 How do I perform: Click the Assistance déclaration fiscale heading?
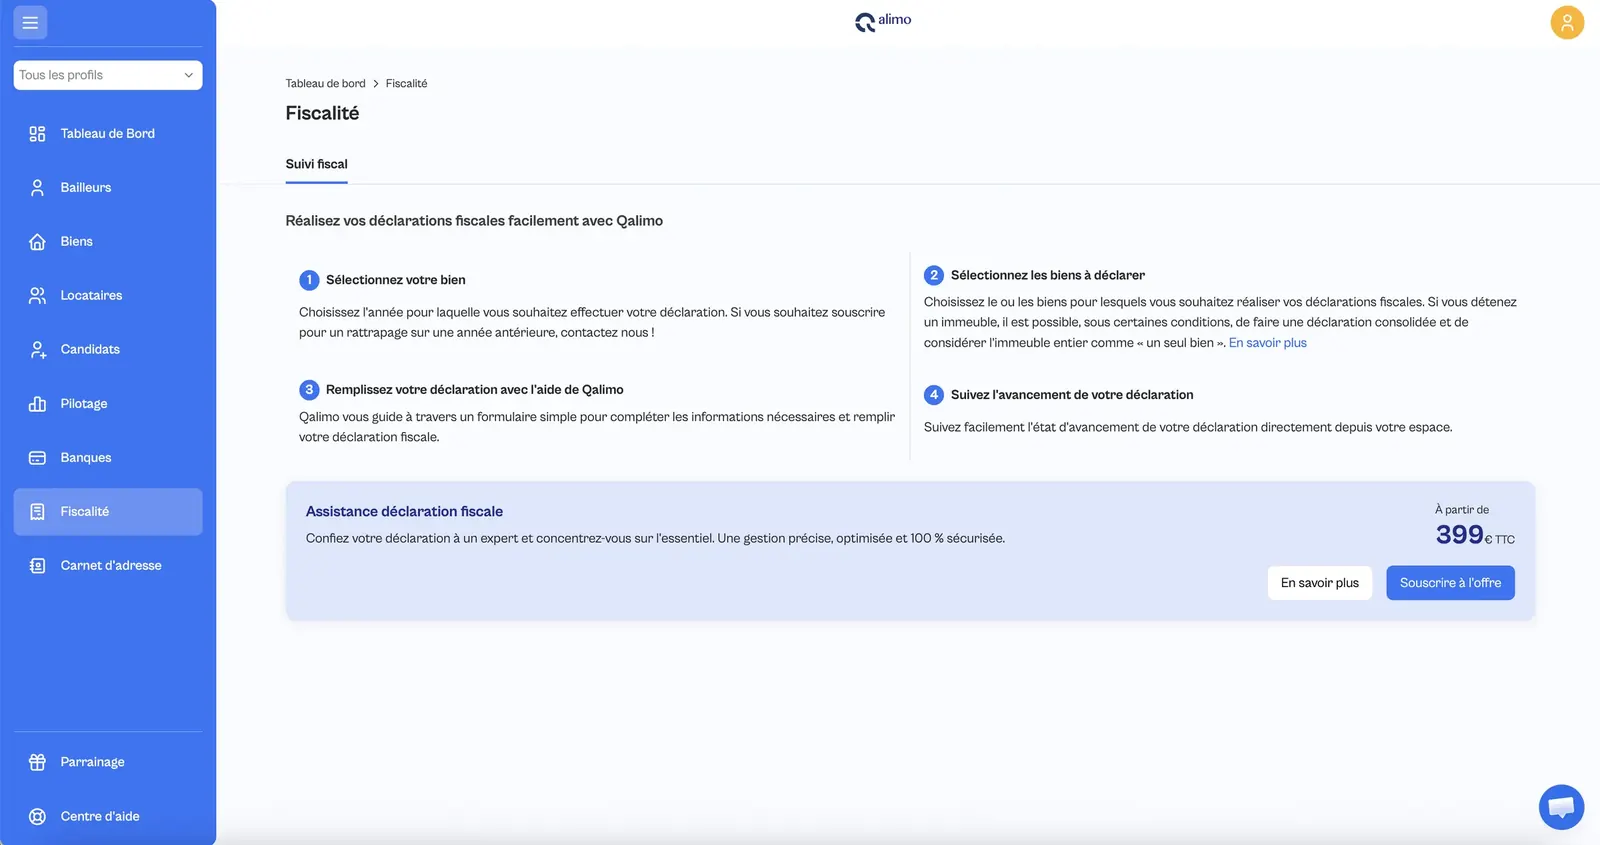(404, 511)
